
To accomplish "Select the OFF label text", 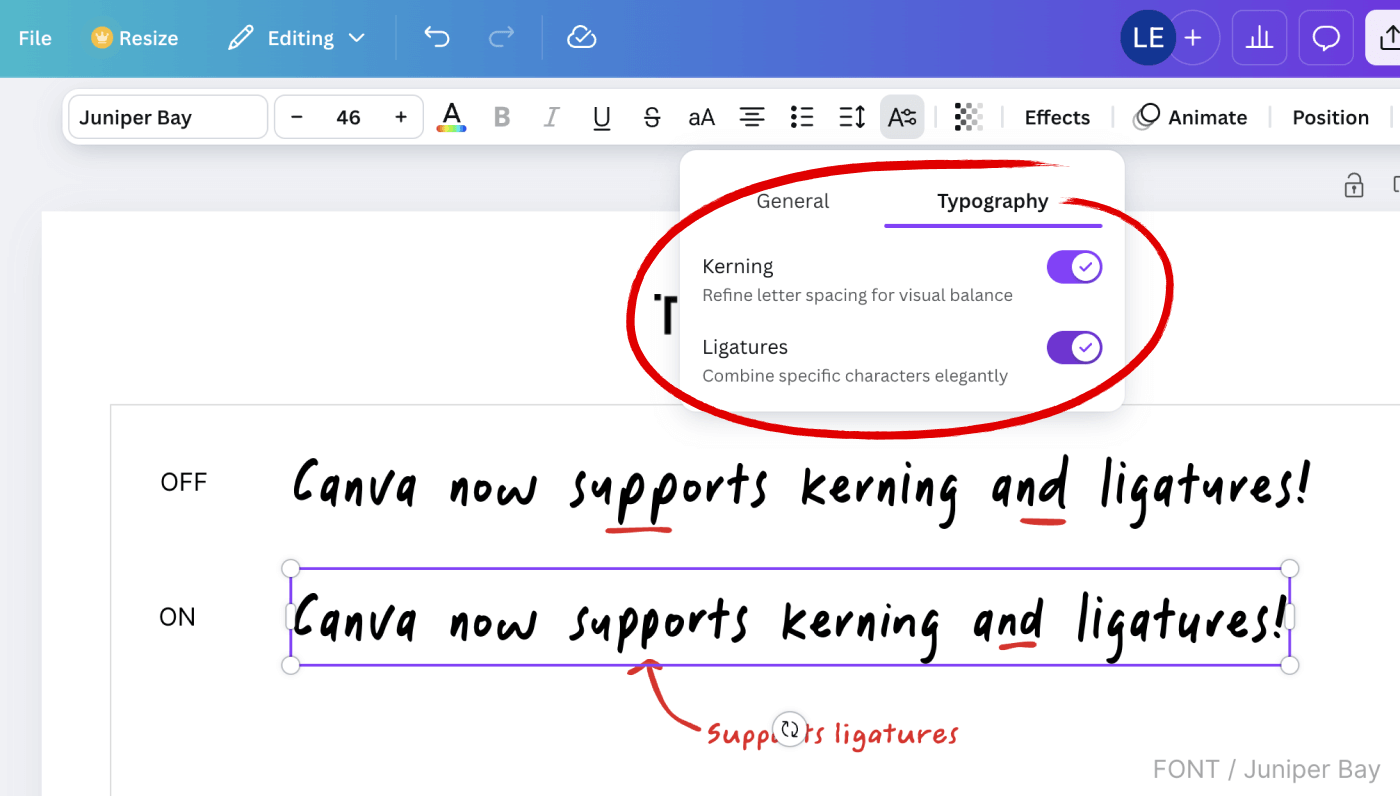I will pos(184,482).
